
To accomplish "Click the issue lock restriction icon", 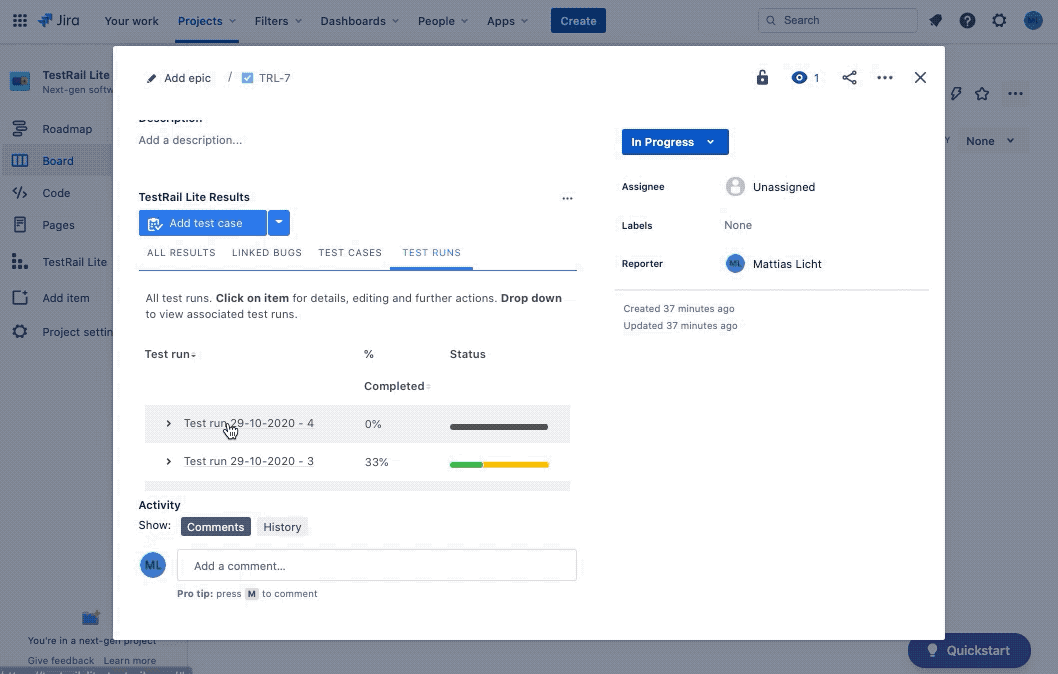I will (x=762, y=78).
